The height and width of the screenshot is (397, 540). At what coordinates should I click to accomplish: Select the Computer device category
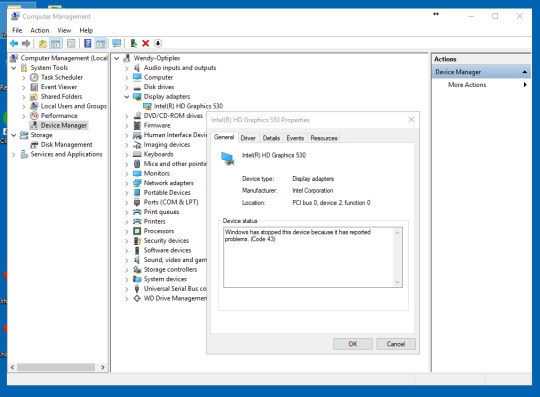click(158, 77)
